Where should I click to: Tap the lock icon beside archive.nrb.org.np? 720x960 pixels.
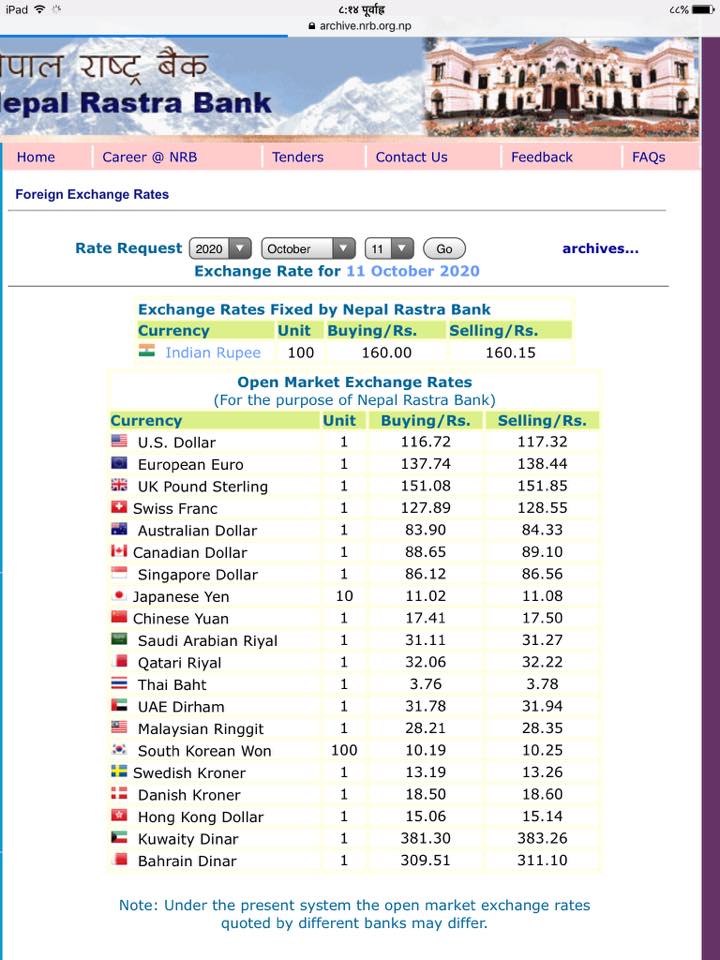[x=312, y=26]
